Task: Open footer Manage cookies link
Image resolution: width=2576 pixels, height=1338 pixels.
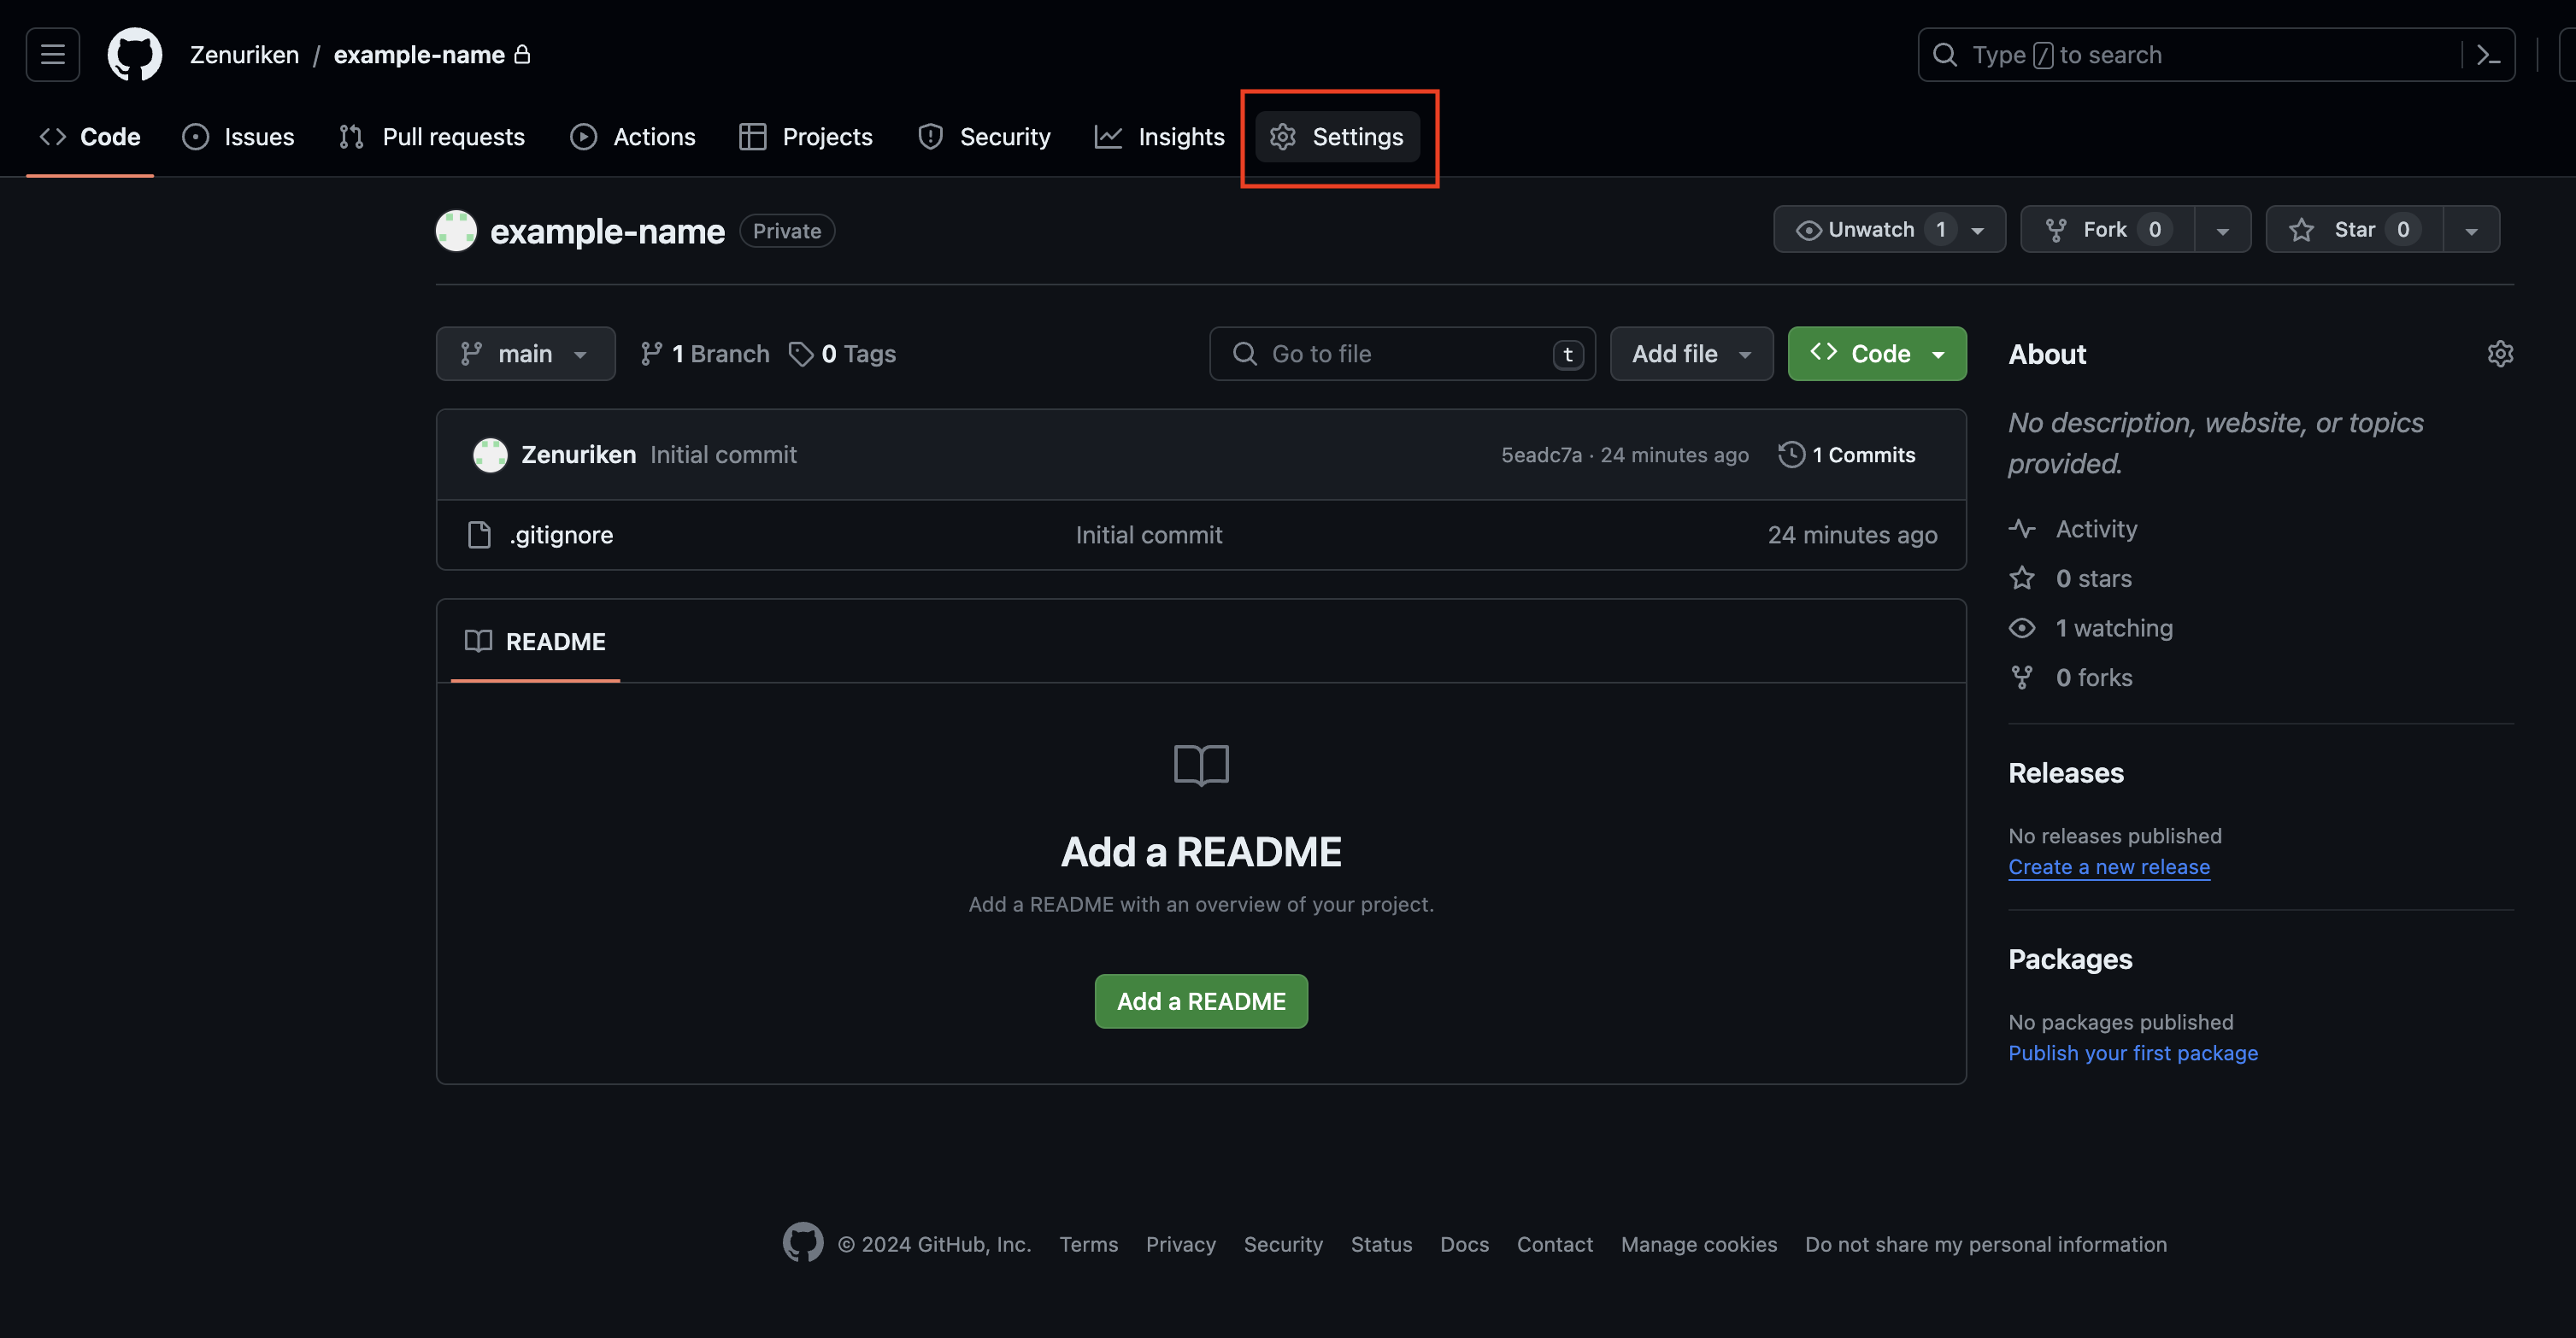Action: tap(1699, 1244)
